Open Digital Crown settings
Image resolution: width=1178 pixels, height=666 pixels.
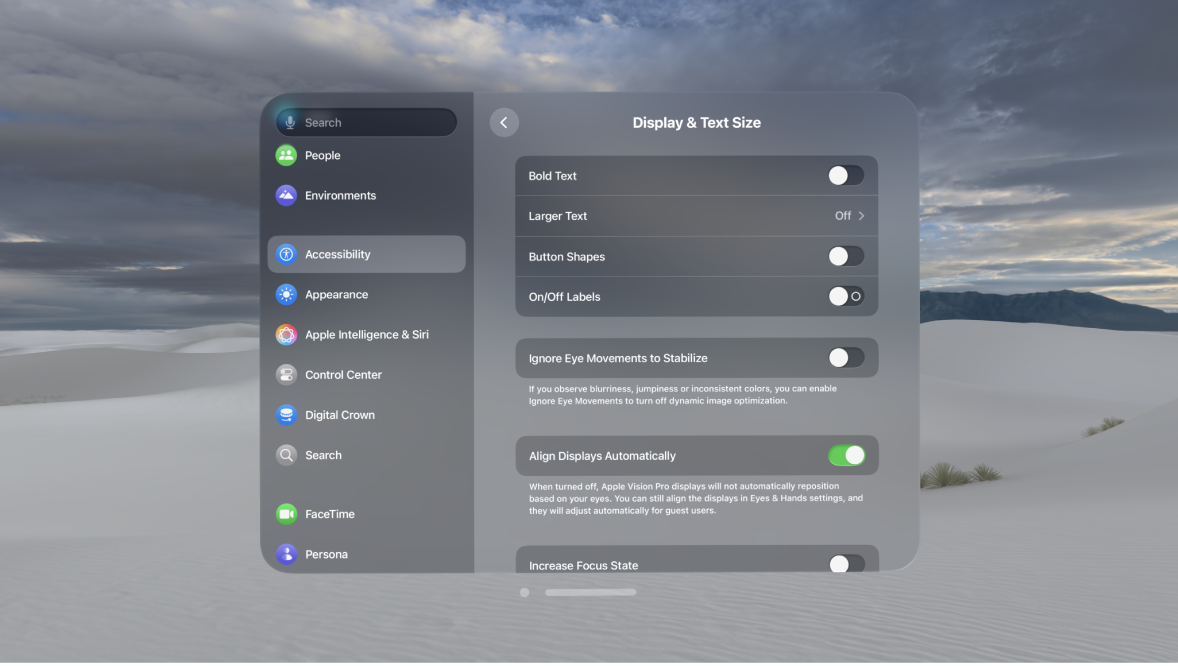click(367, 415)
